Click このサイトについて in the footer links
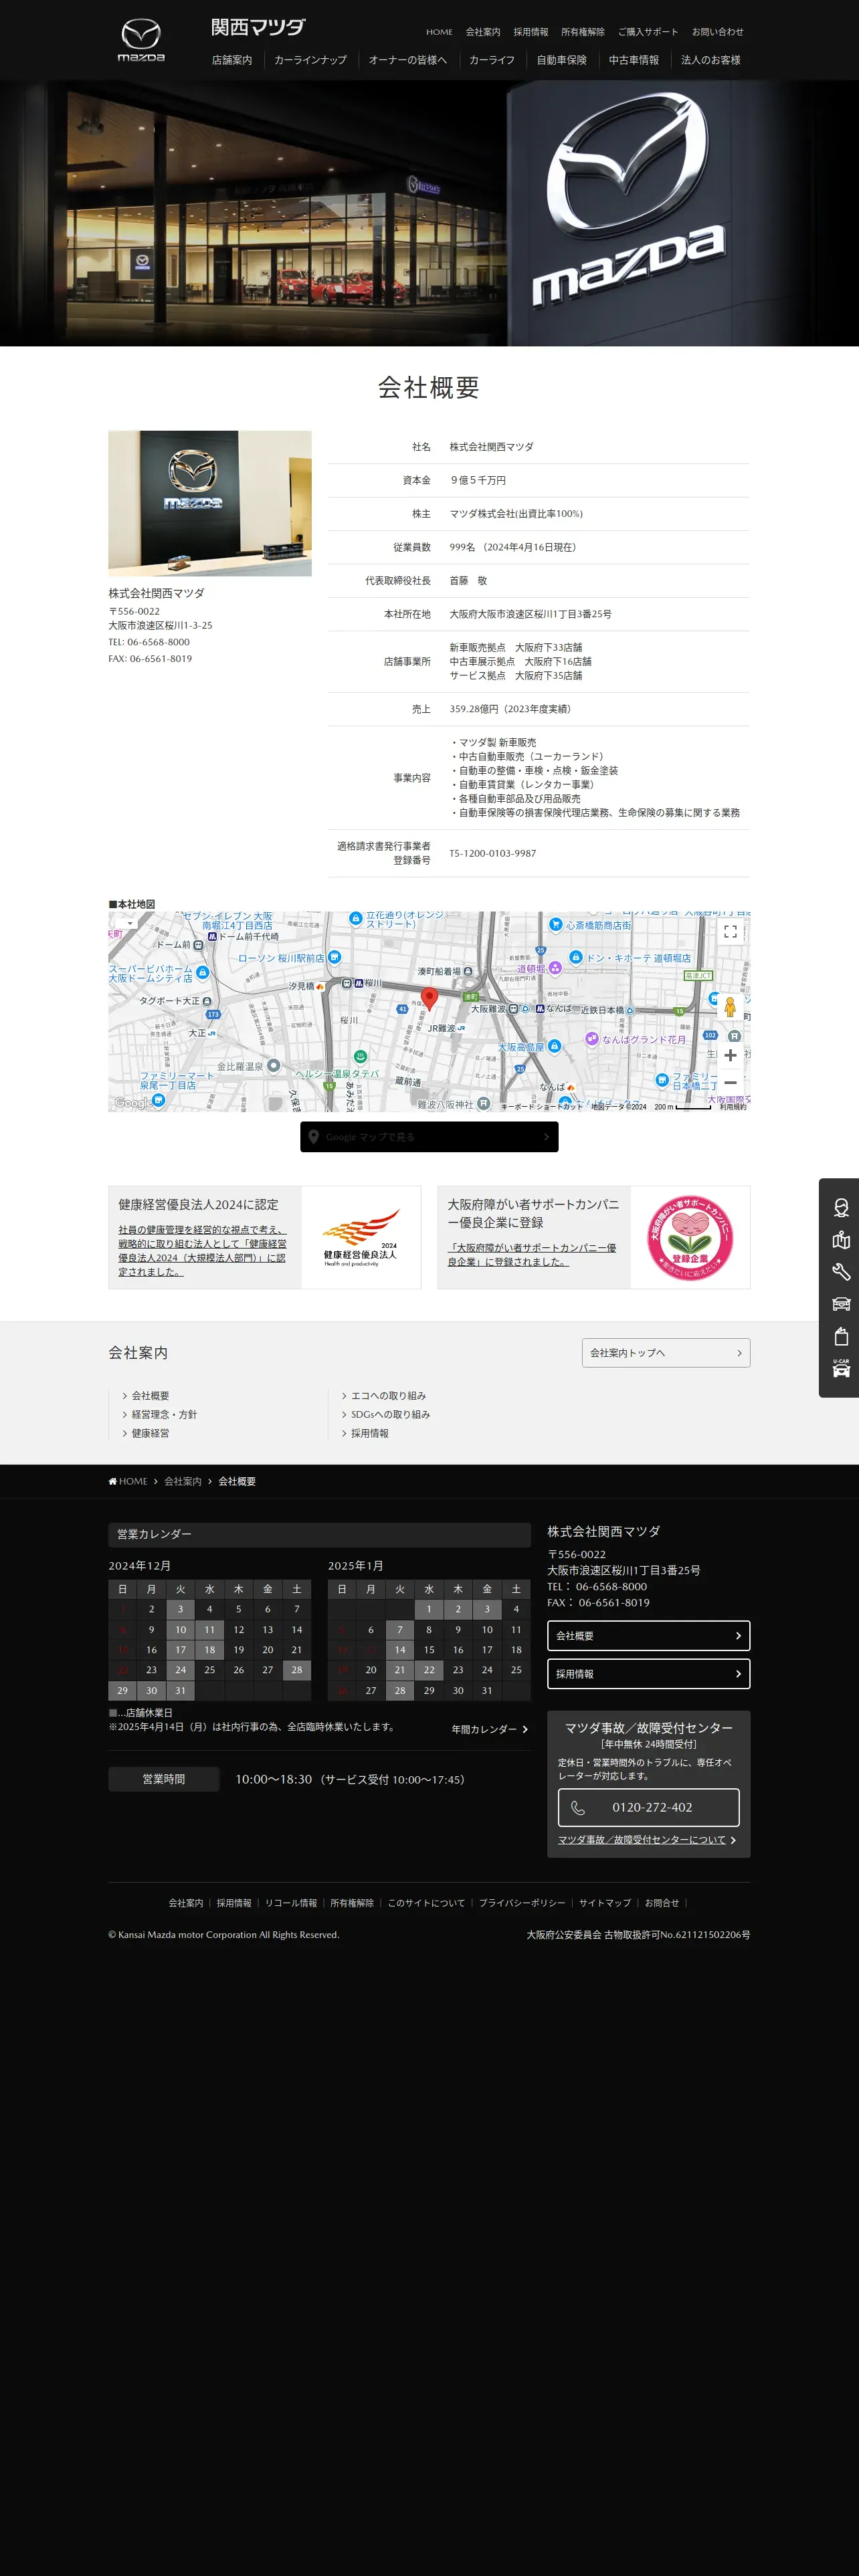859x2576 pixels. [x=426, y=1903]
